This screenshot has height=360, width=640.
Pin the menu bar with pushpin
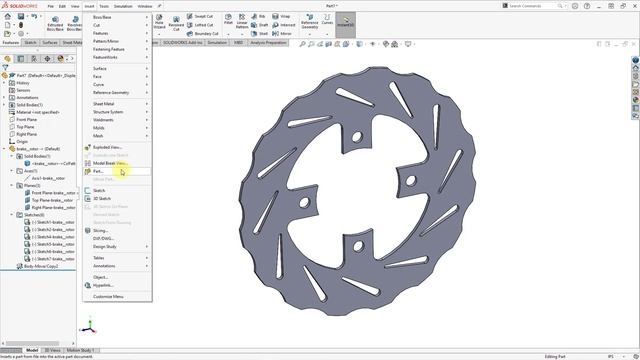(159, 6)
